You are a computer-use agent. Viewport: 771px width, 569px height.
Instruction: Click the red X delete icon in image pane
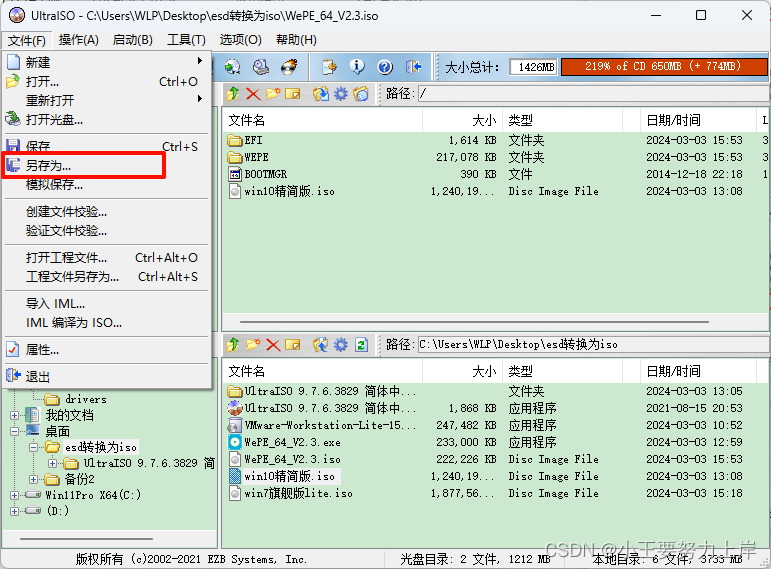[x=253, y=93]
